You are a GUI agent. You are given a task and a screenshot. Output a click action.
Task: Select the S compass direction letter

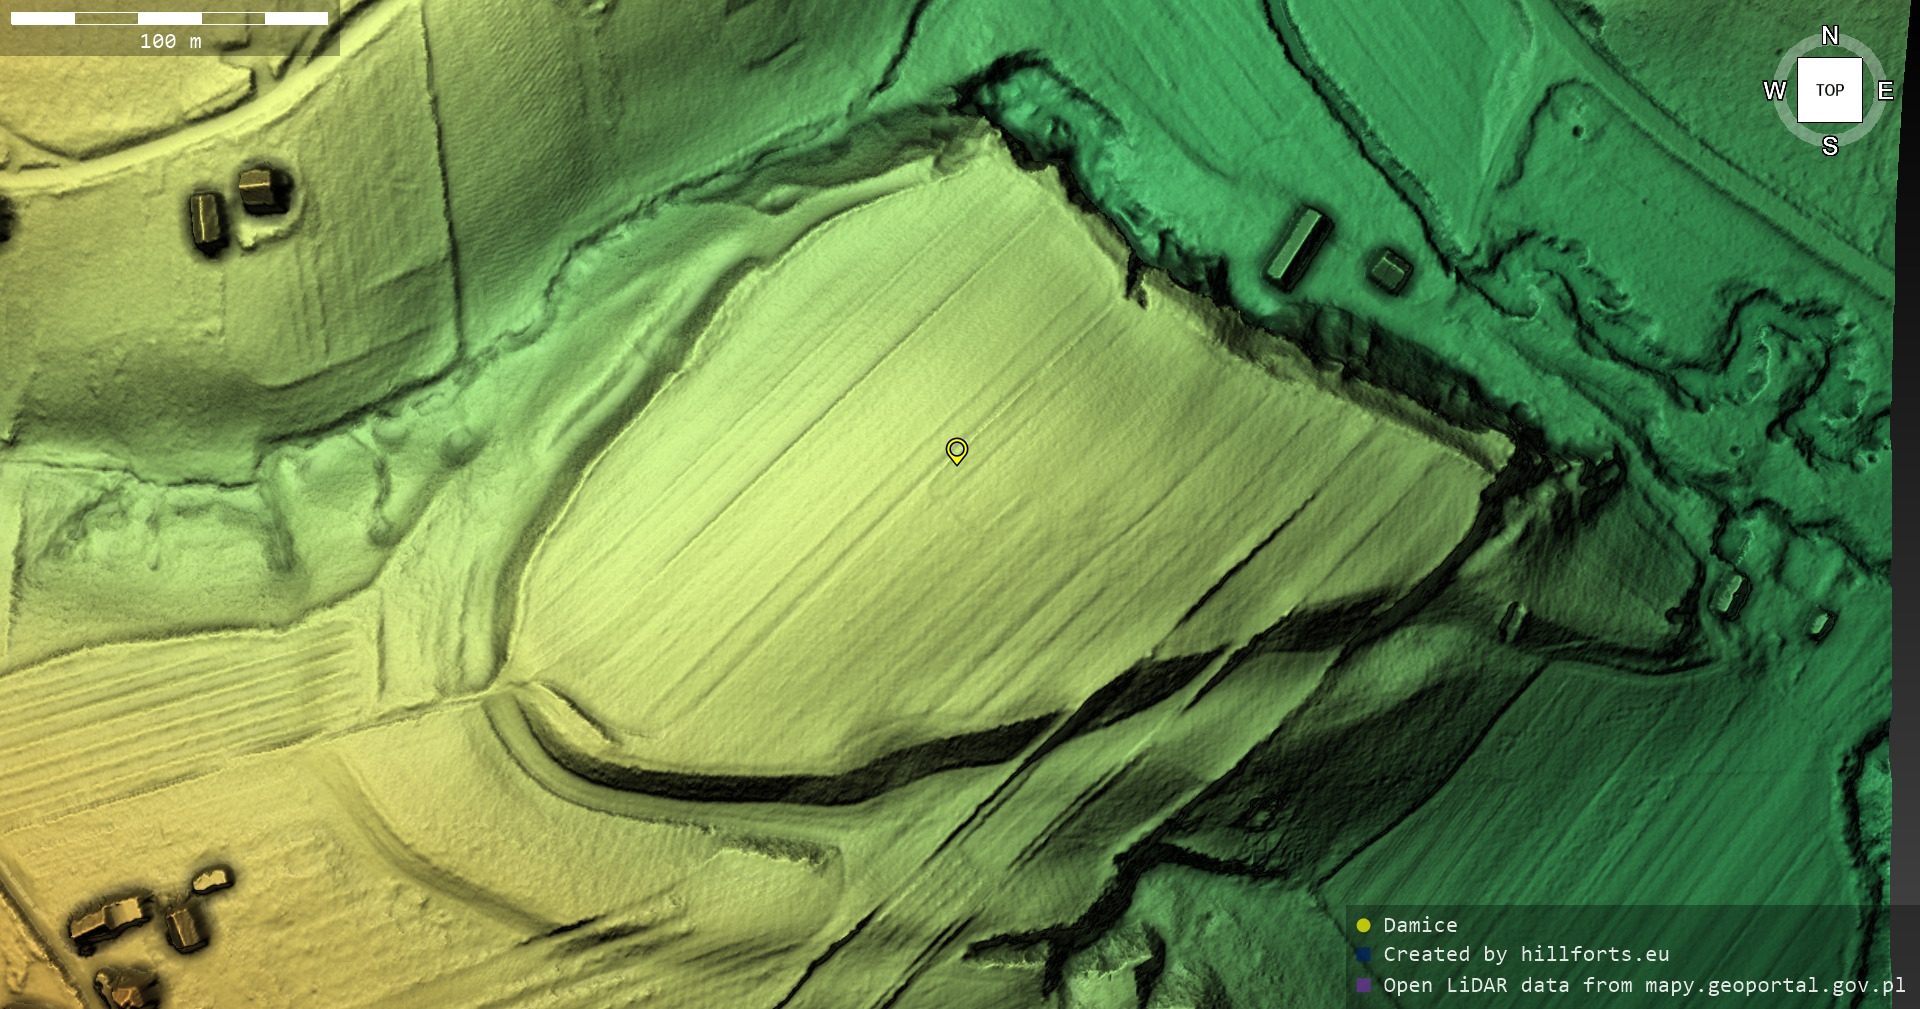[1829, 146]
